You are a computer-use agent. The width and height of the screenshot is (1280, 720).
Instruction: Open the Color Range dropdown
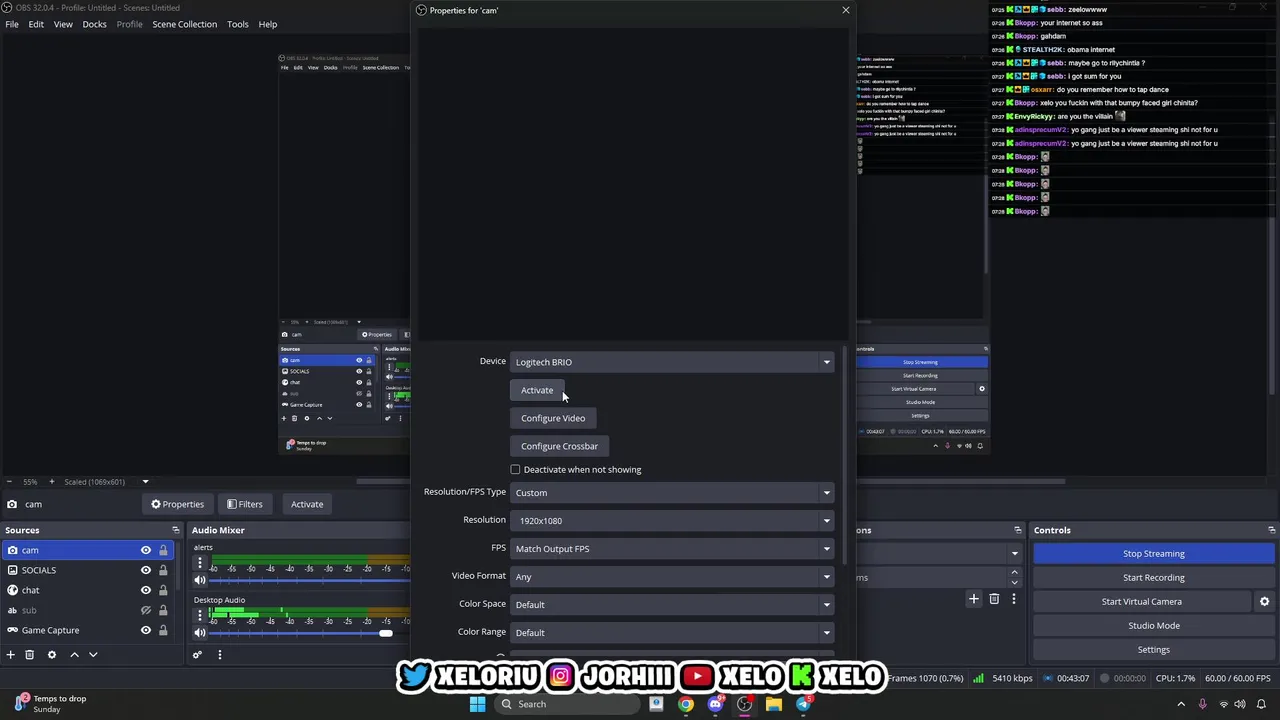(x=672, y=632)
